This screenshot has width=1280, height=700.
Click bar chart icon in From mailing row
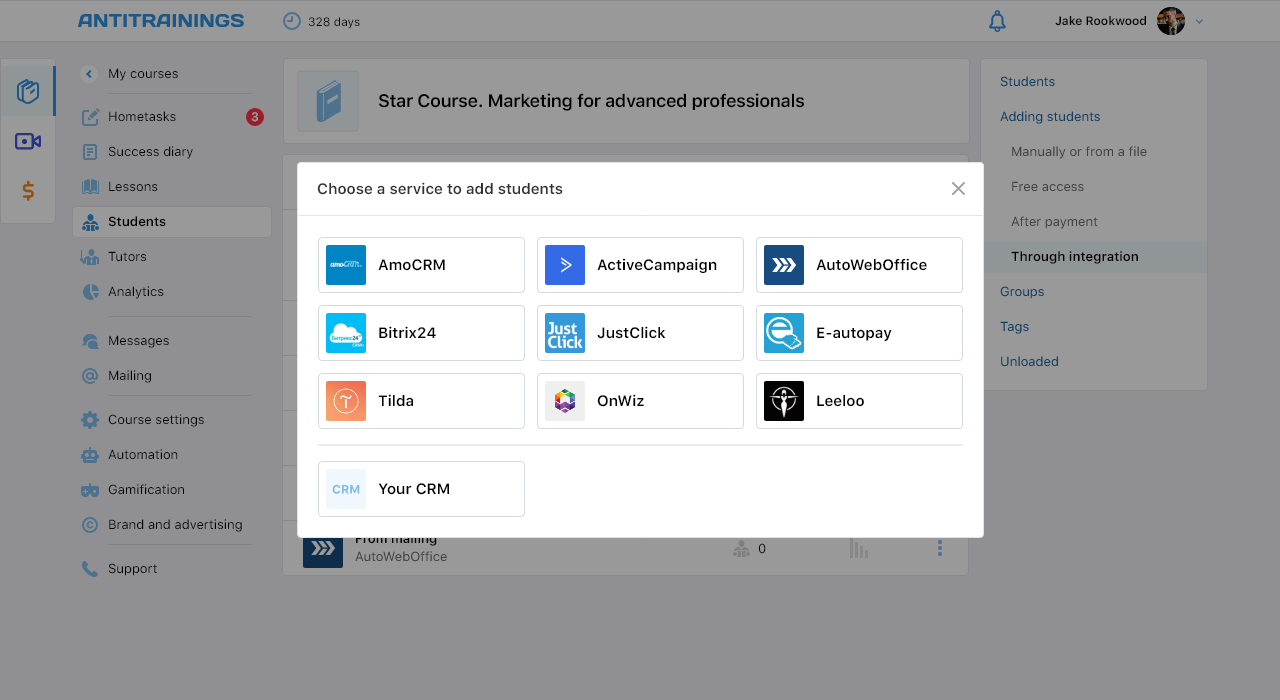(x=859, y=548)
